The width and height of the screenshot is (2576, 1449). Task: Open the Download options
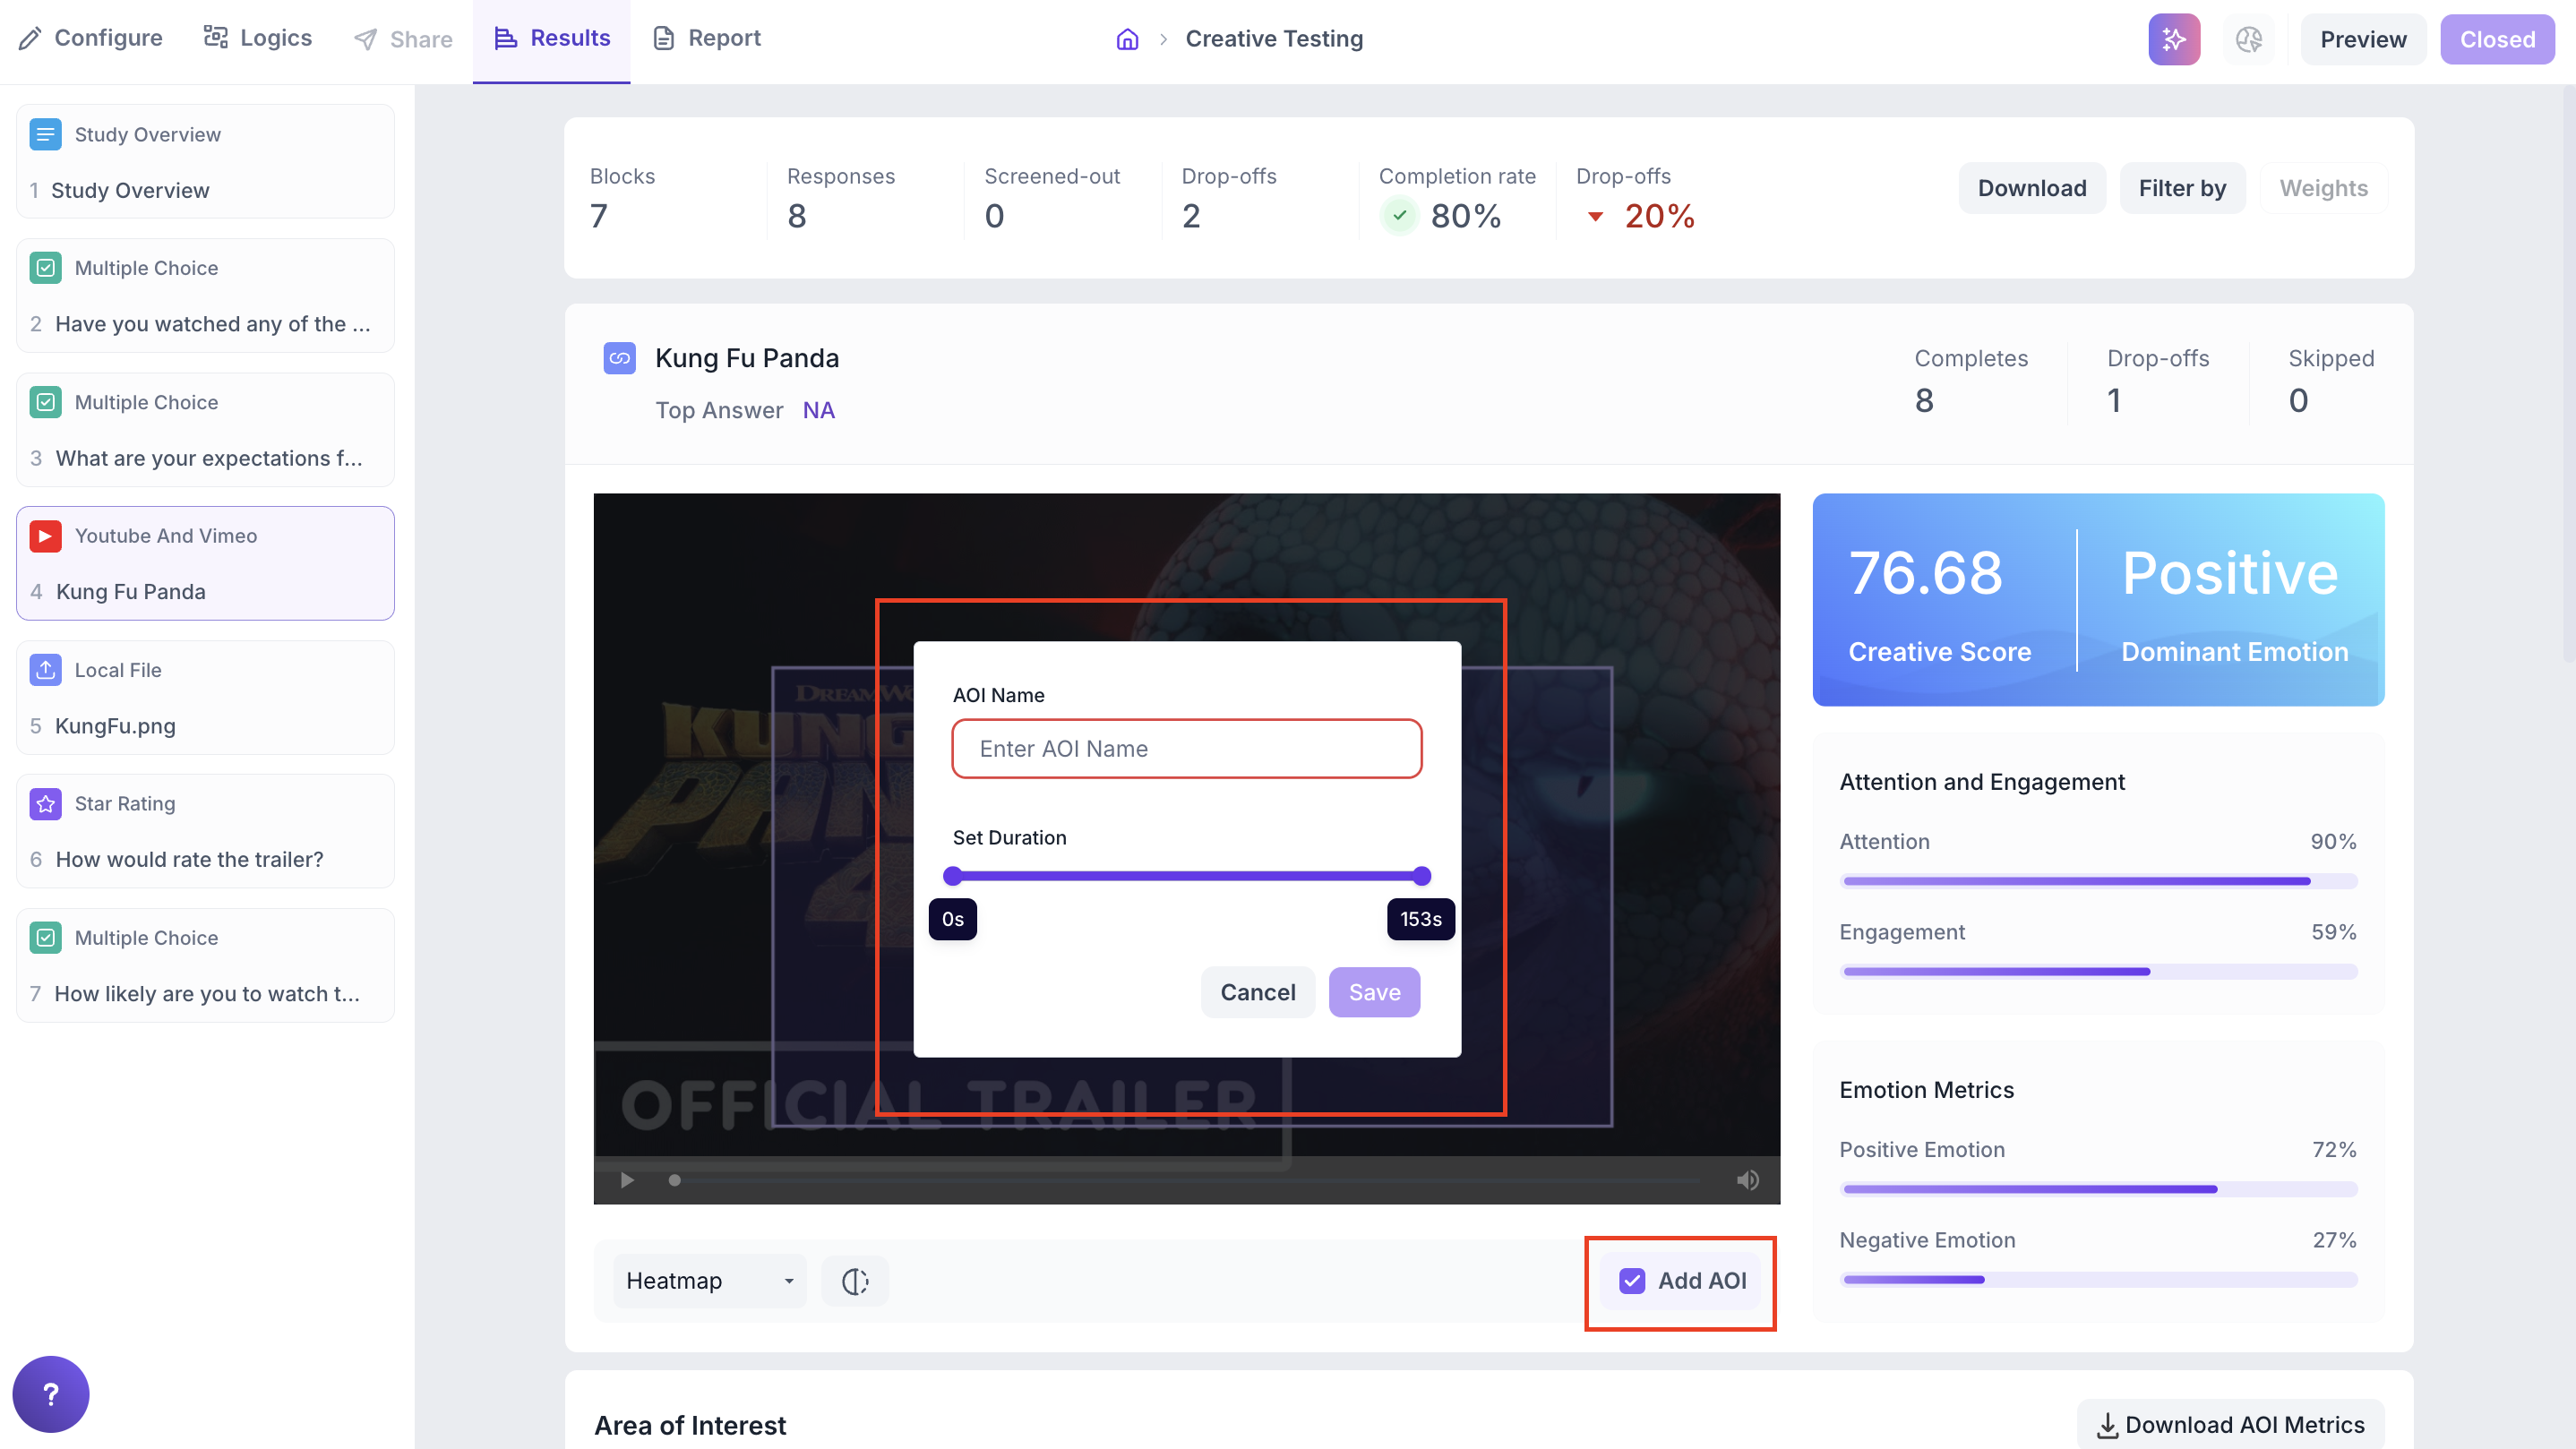click(x=2031, y=188)
